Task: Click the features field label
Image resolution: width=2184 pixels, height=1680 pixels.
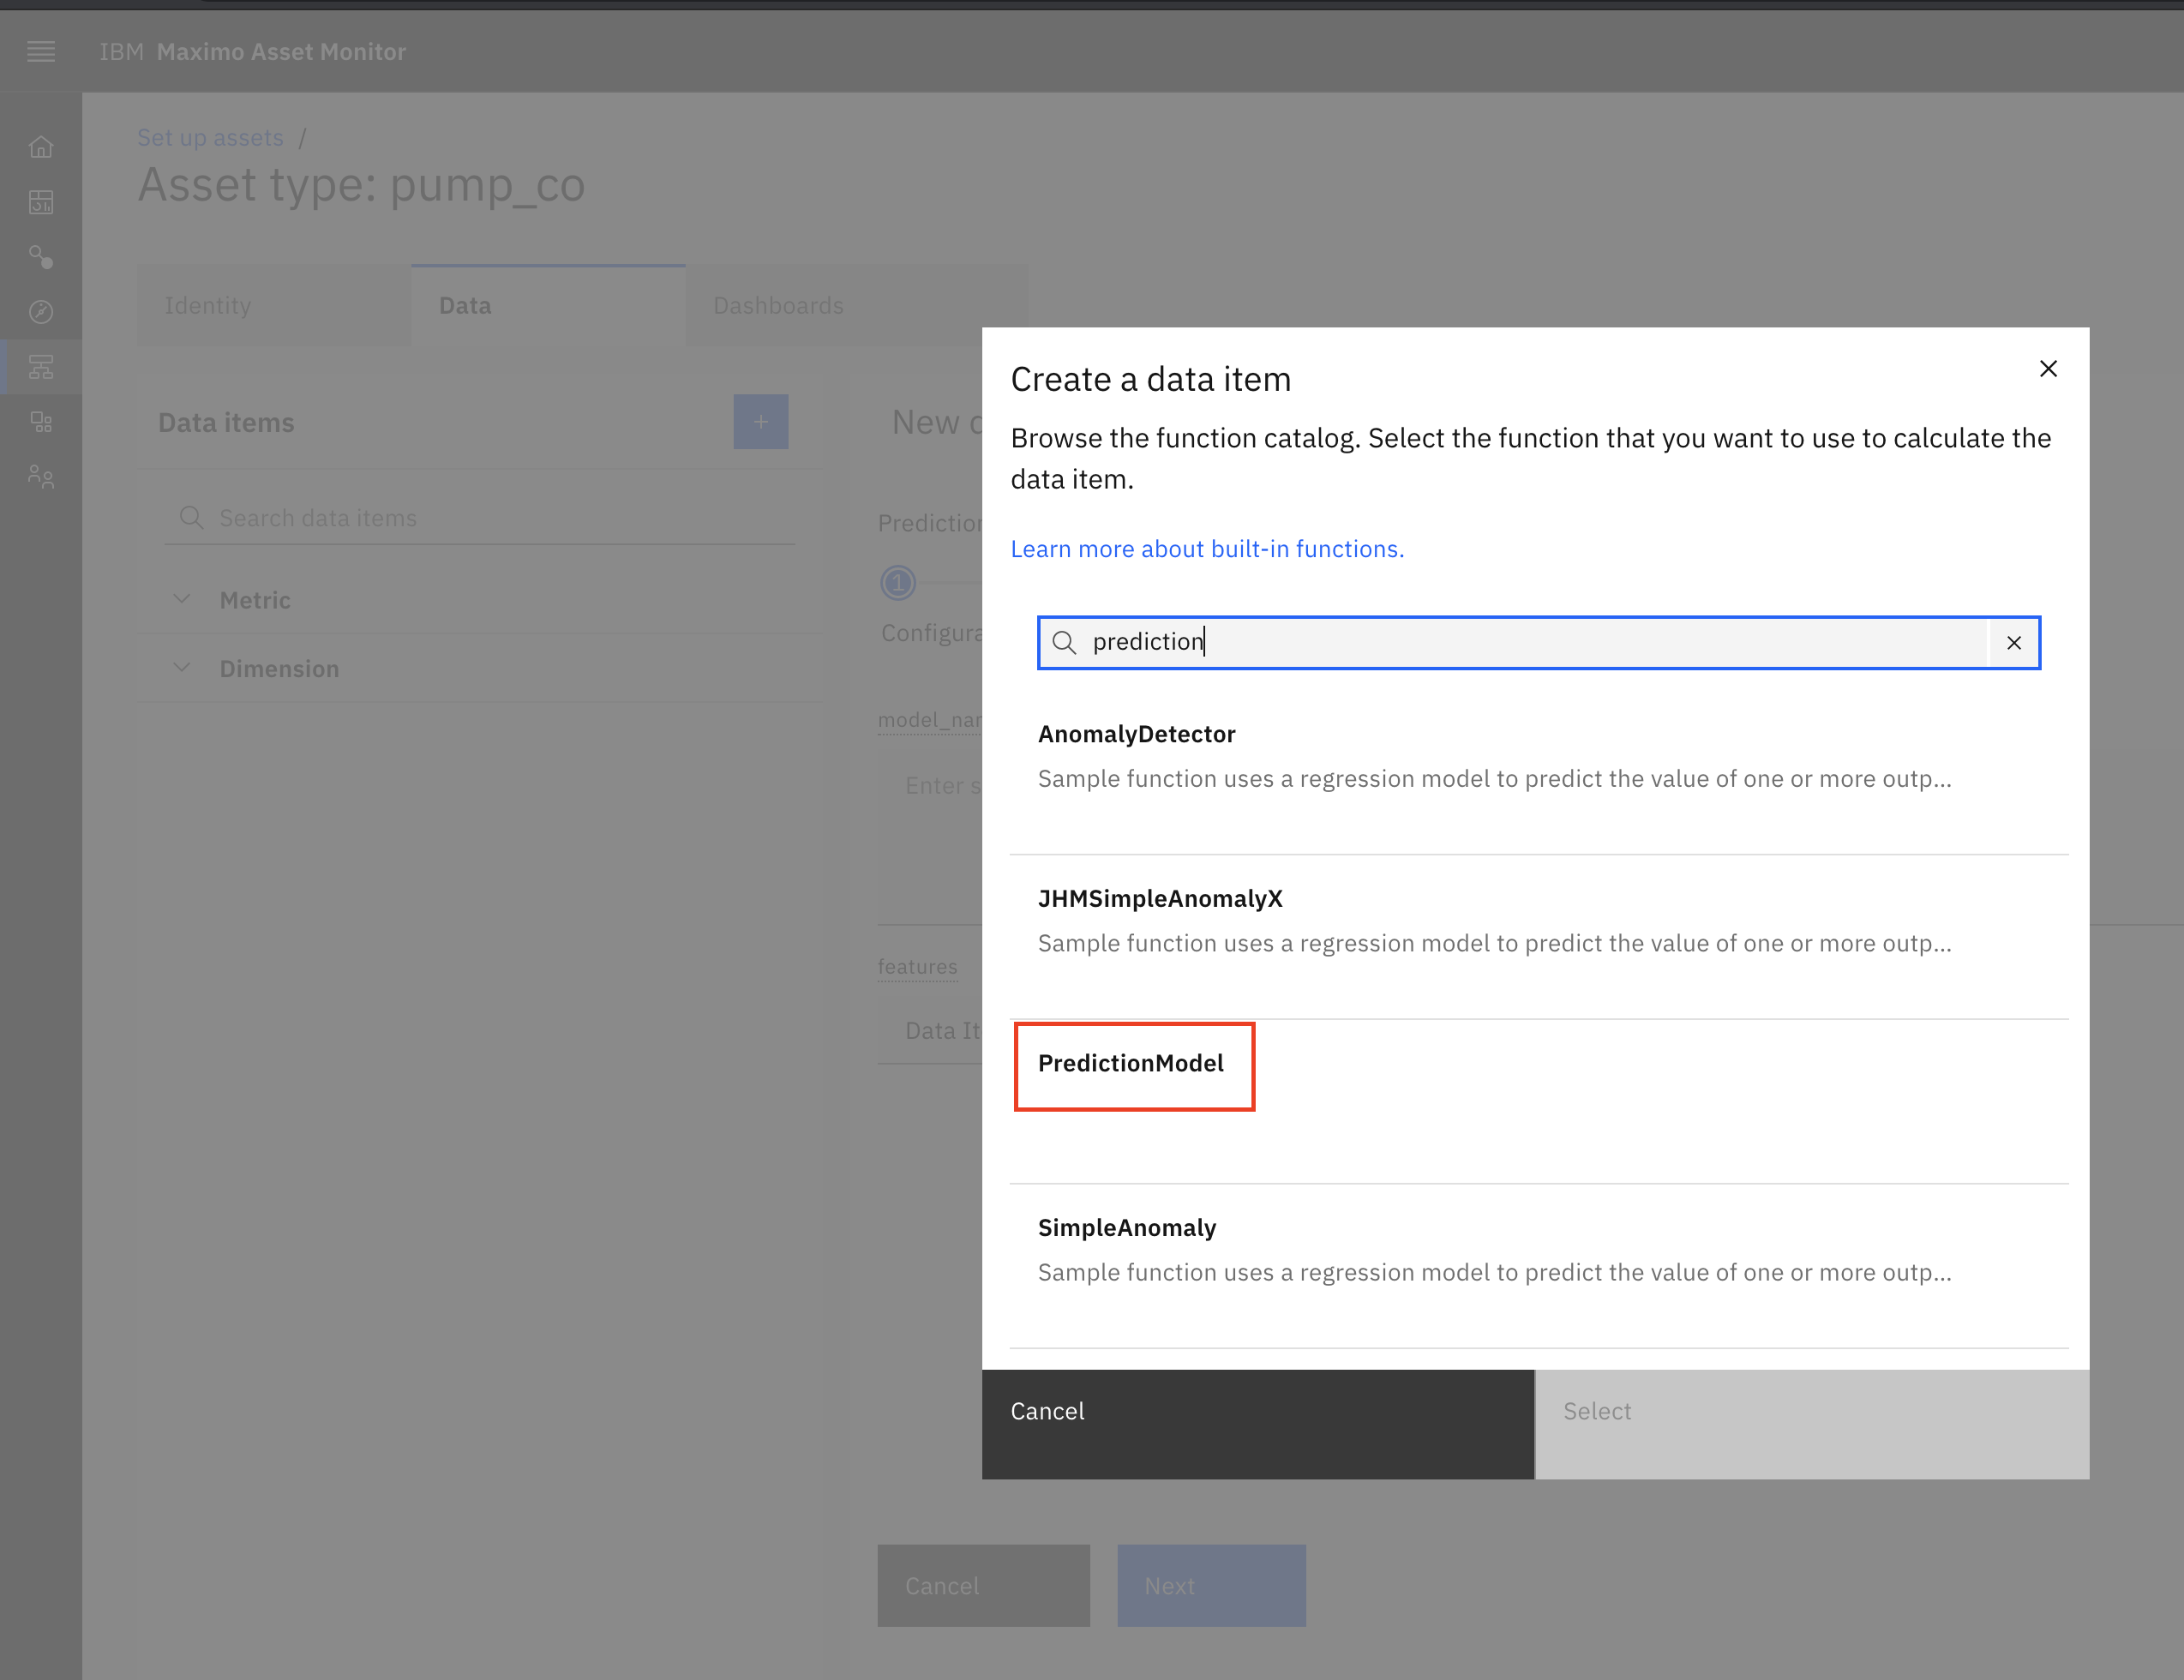Action: click(917, 967)
